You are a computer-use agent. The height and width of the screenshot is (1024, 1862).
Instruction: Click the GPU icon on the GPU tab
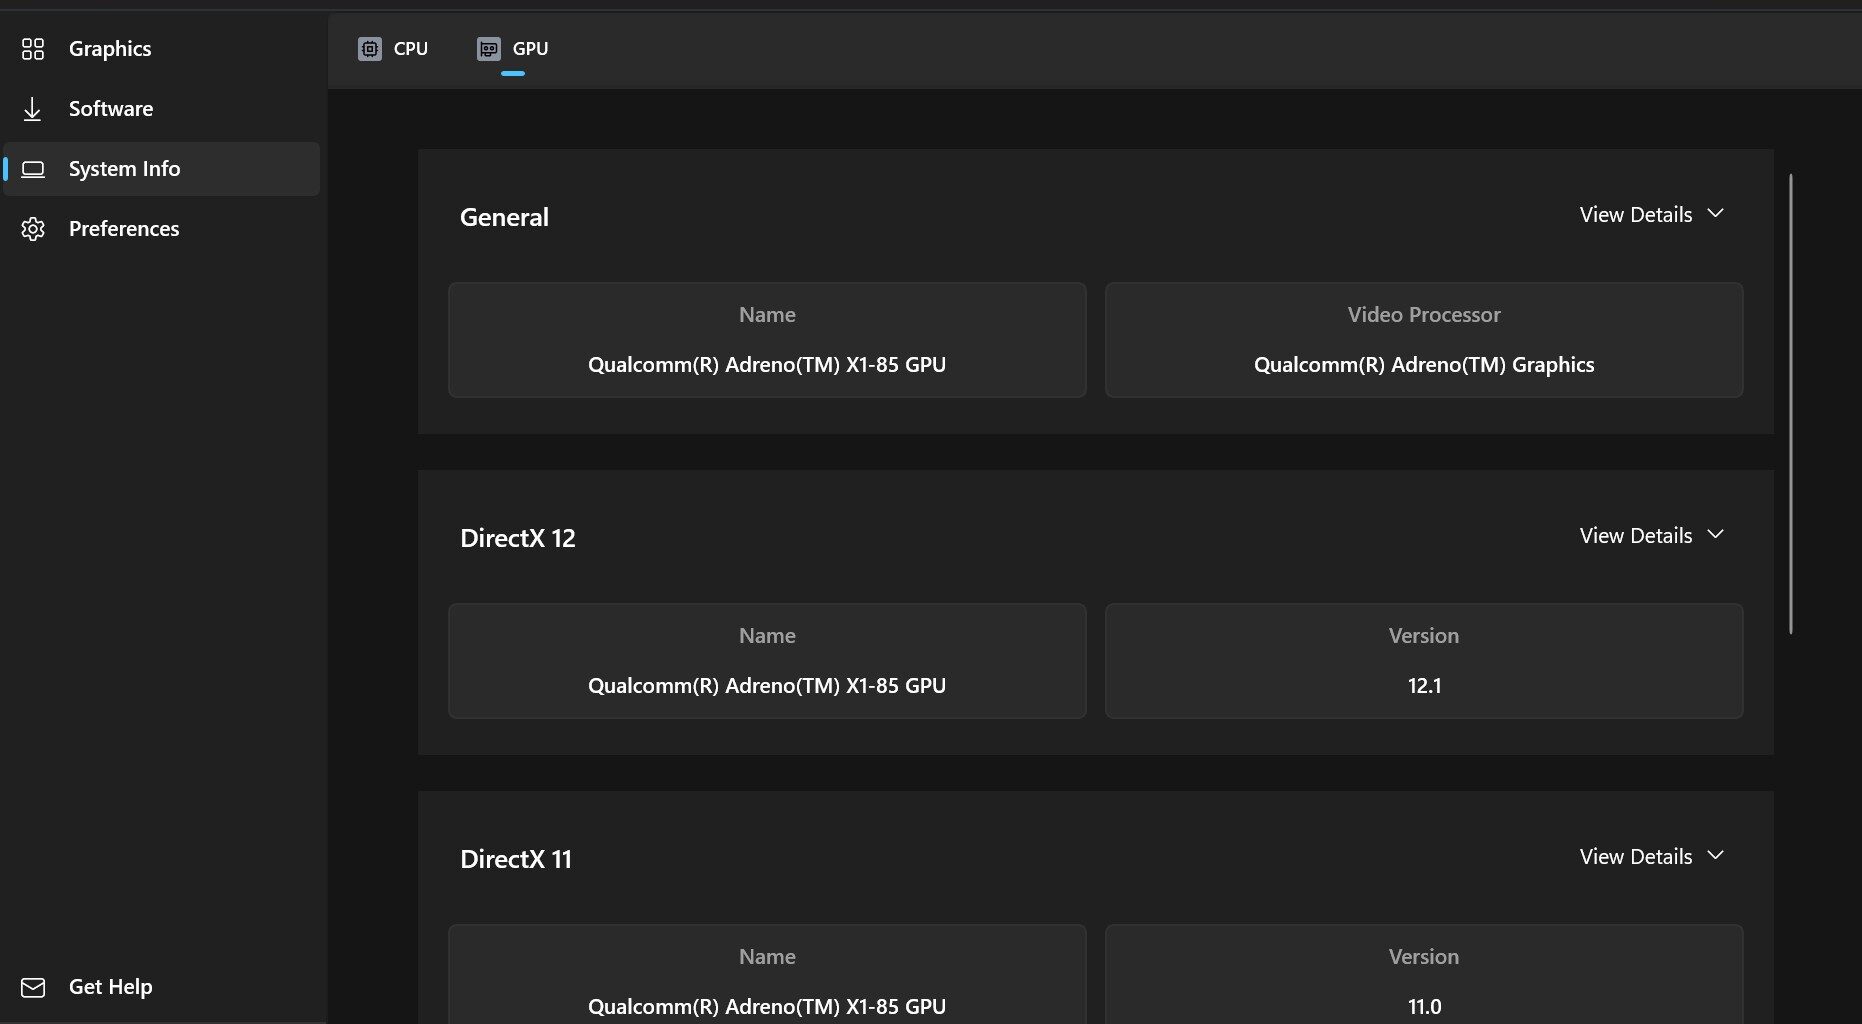coord(489,48)
